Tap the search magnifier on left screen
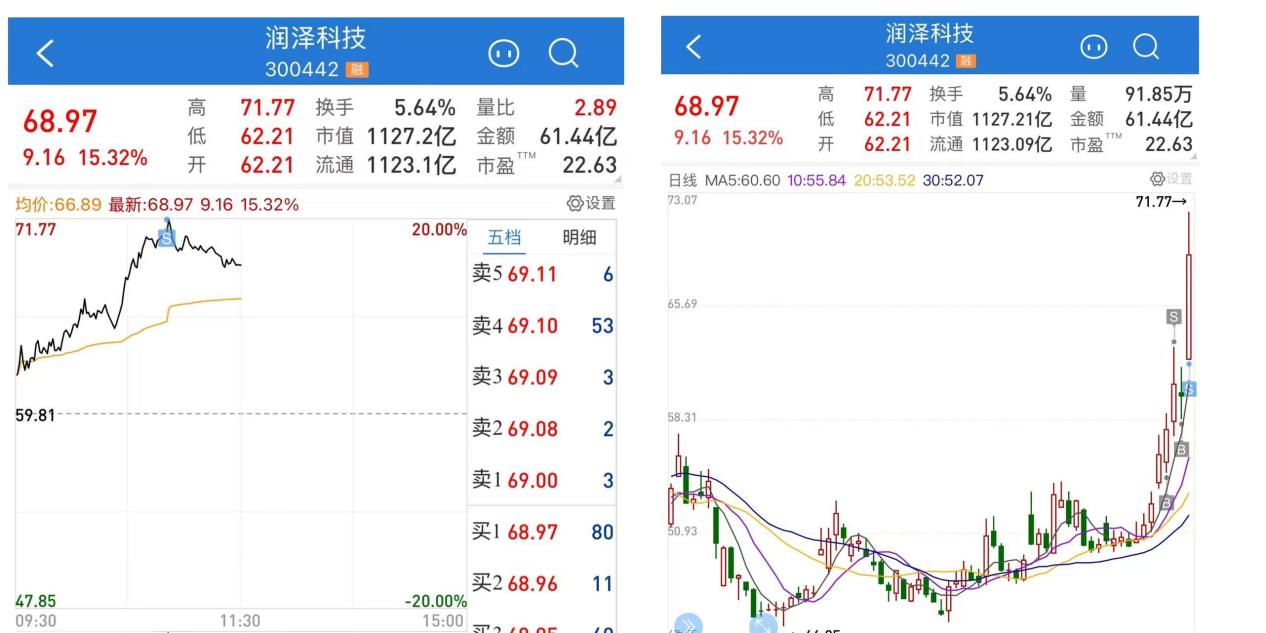The image size is (1266, 633). pos(565,54)
